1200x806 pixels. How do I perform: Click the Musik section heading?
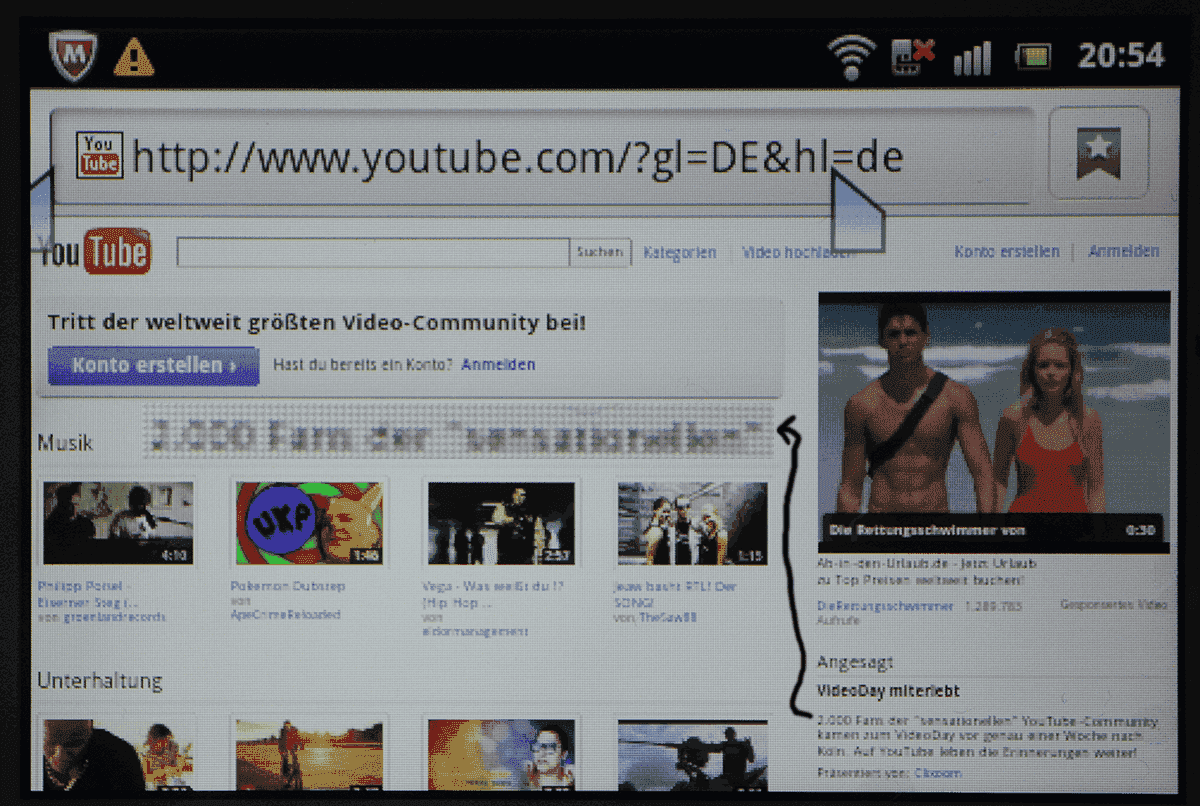65,441
